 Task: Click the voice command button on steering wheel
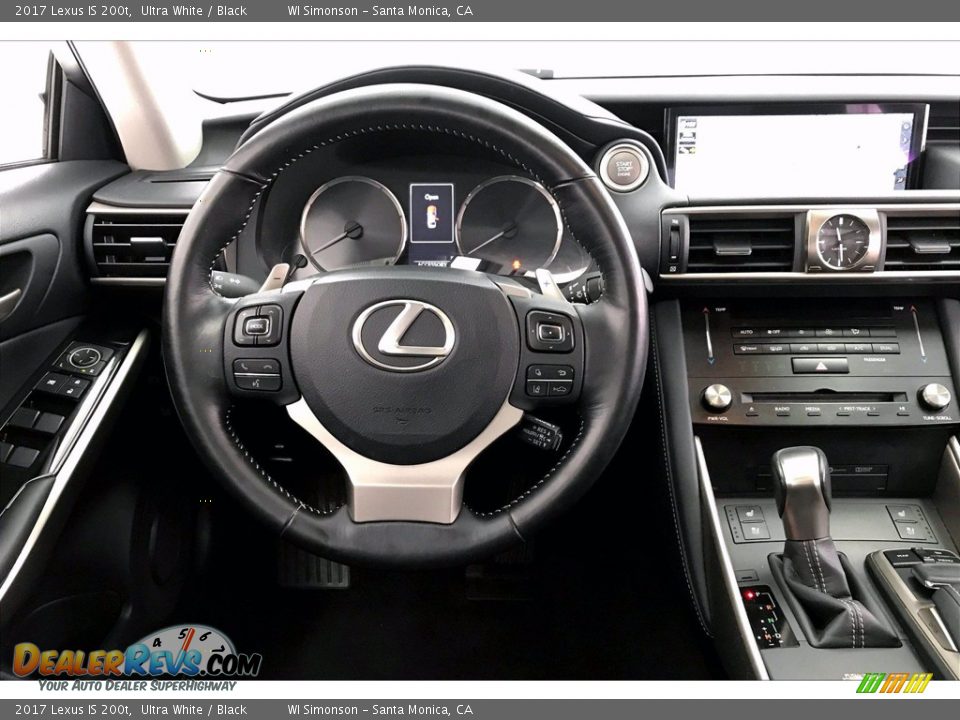tap(257, 383)
